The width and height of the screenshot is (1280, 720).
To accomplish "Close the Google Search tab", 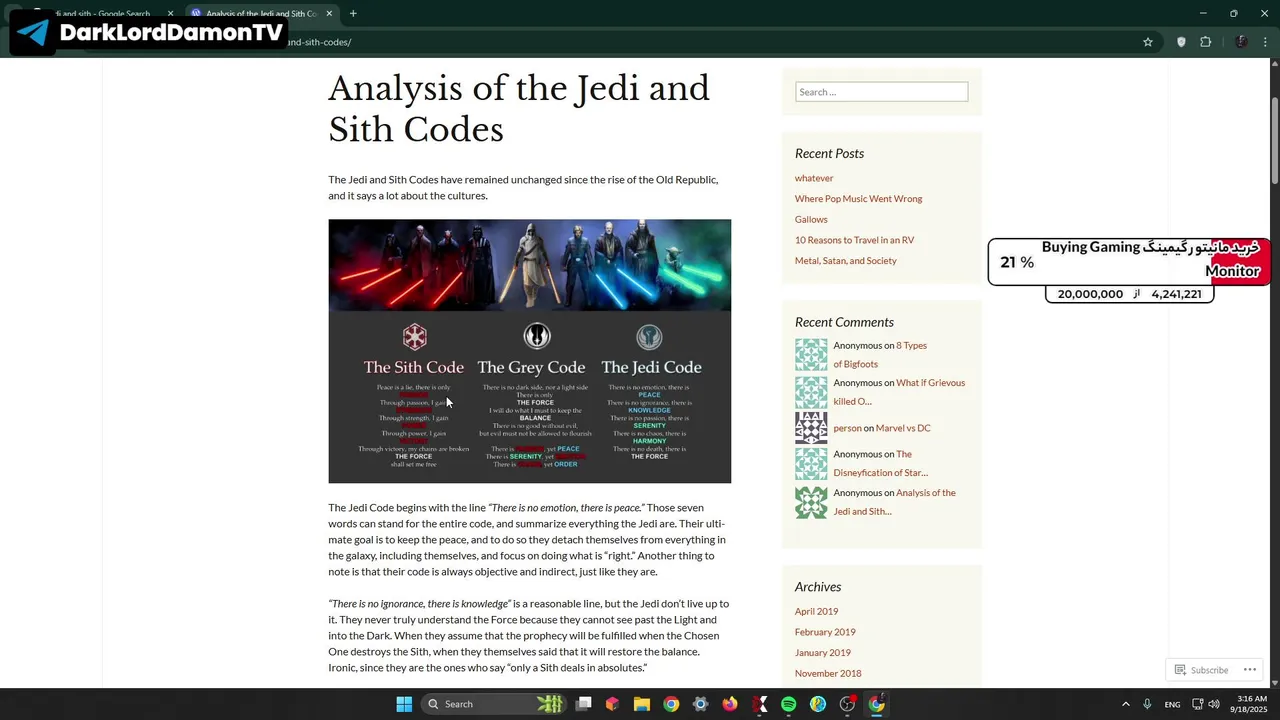I will 170,14.
